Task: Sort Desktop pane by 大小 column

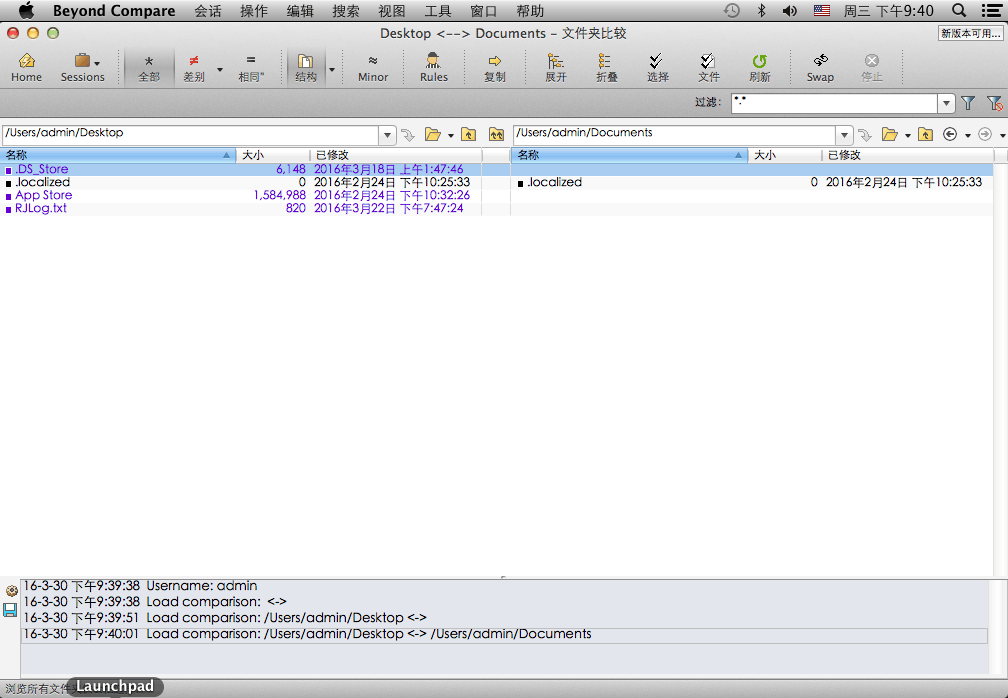Action: 273,155
